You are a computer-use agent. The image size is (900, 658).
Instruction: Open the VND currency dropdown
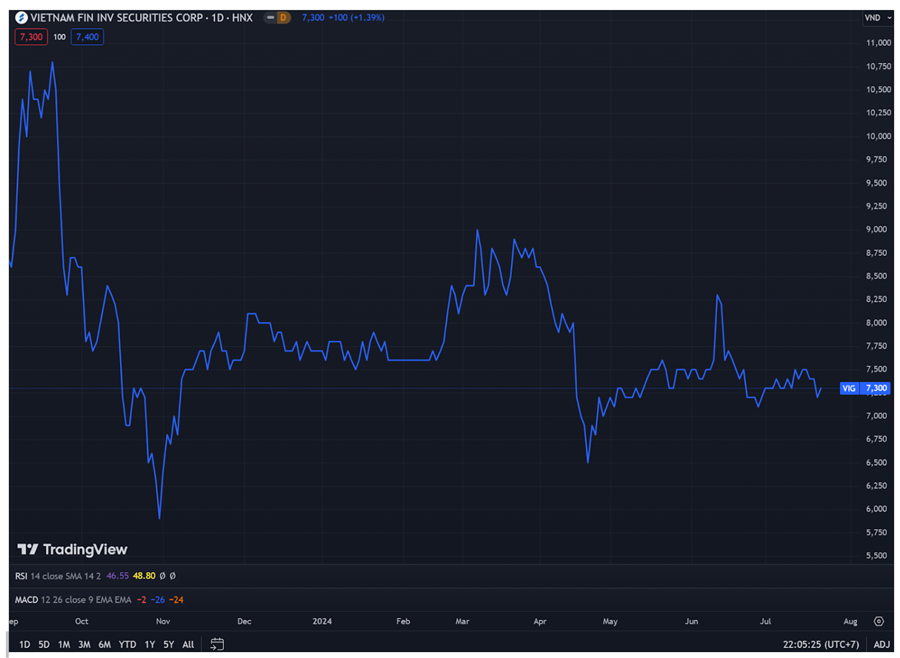(875, 18)
